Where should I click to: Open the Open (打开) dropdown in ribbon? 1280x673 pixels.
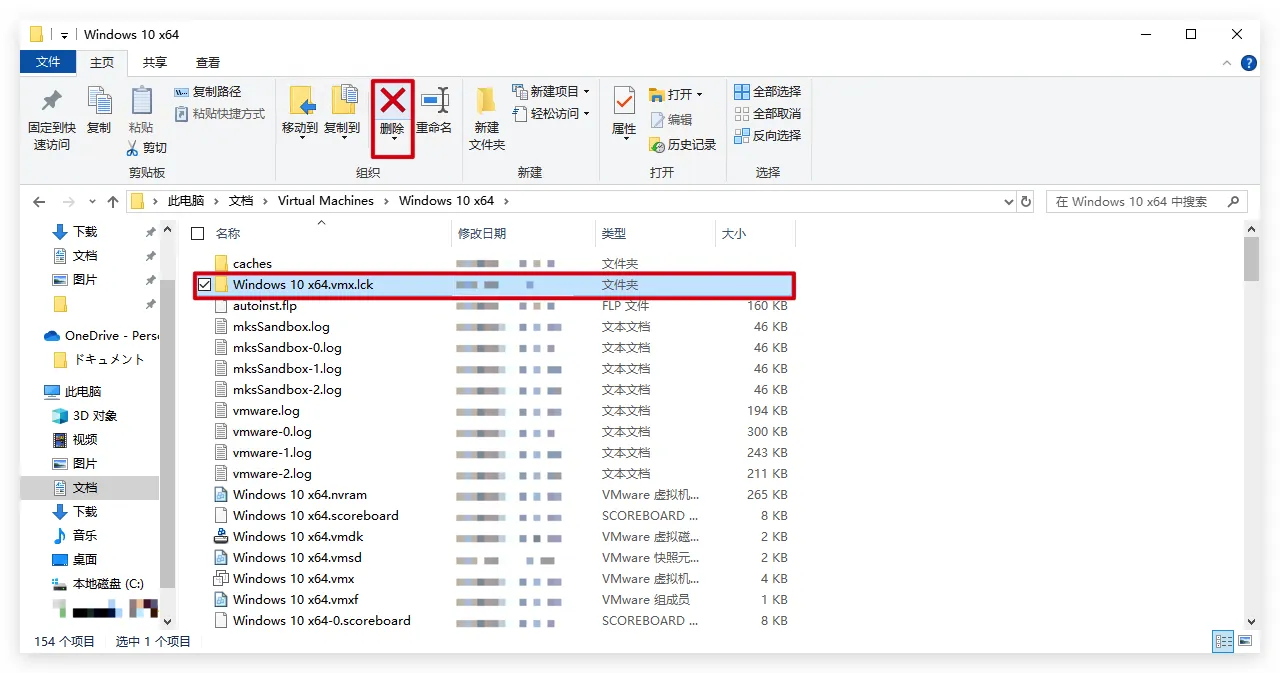[676, 95]
